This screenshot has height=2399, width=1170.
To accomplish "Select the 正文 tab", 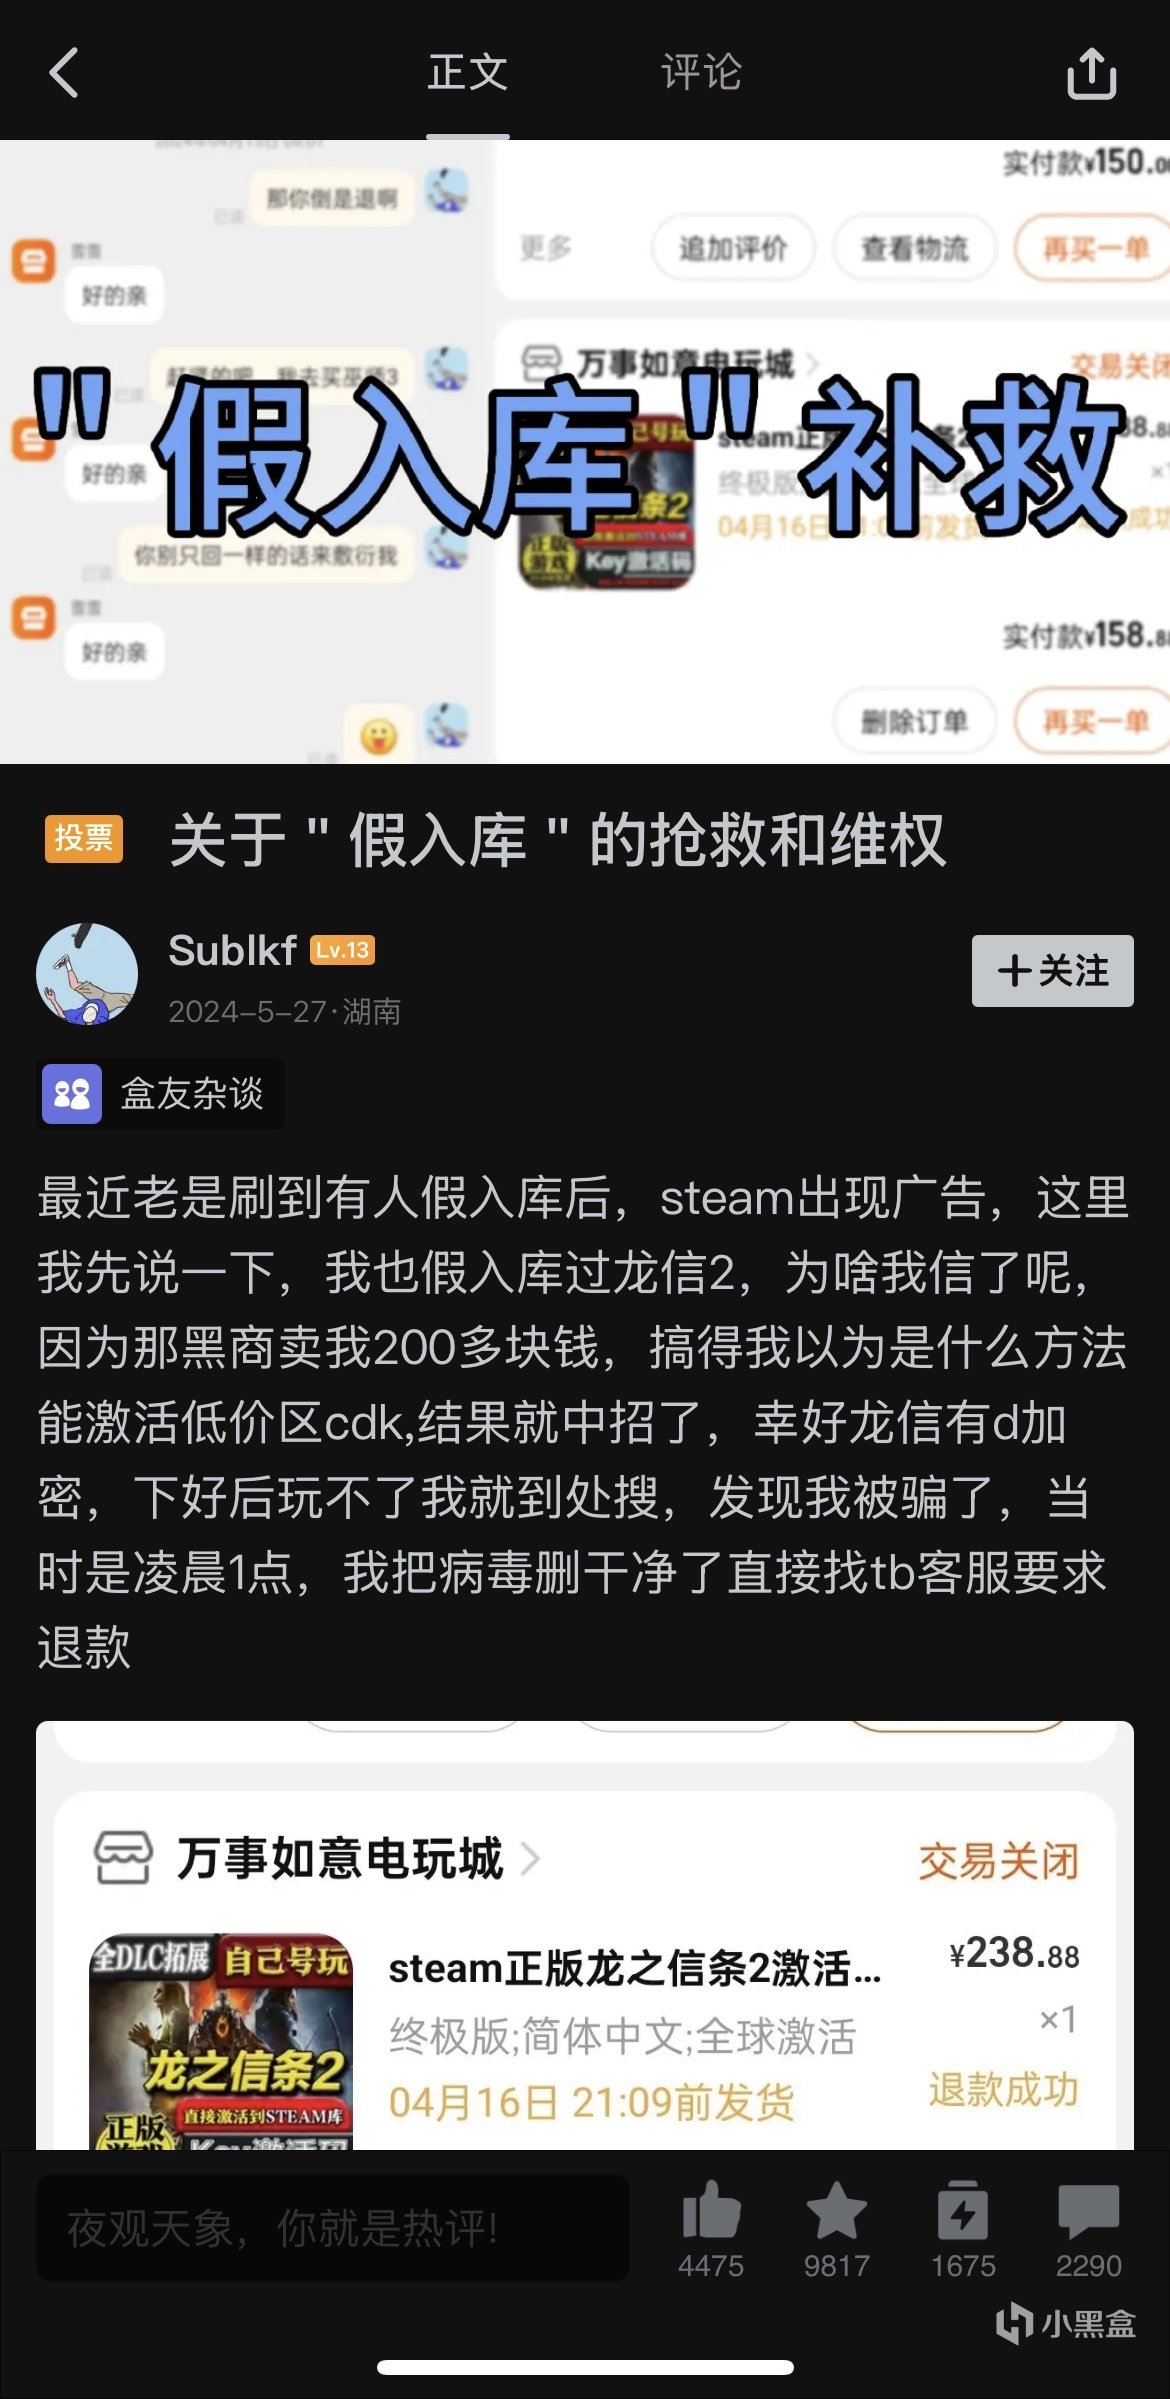I will coord(467,73).
